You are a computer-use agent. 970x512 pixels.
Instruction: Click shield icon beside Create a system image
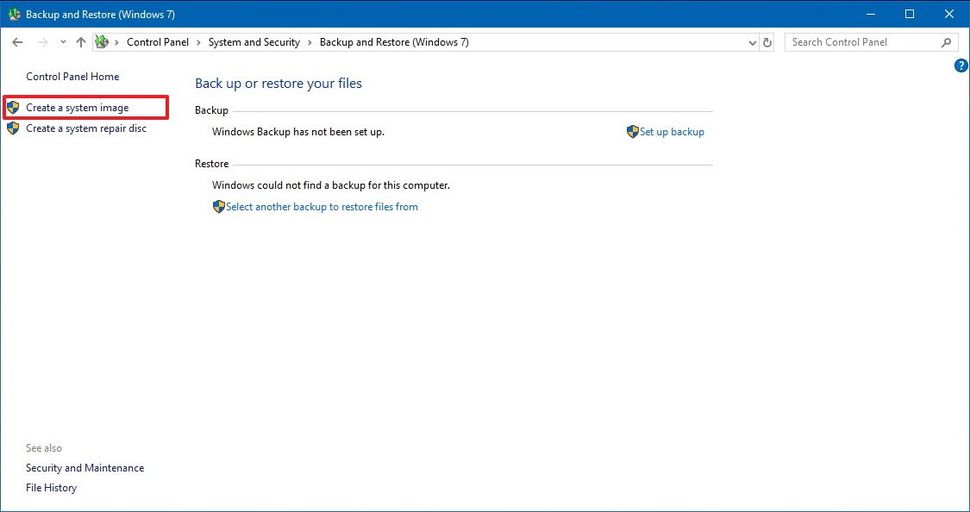13,108
